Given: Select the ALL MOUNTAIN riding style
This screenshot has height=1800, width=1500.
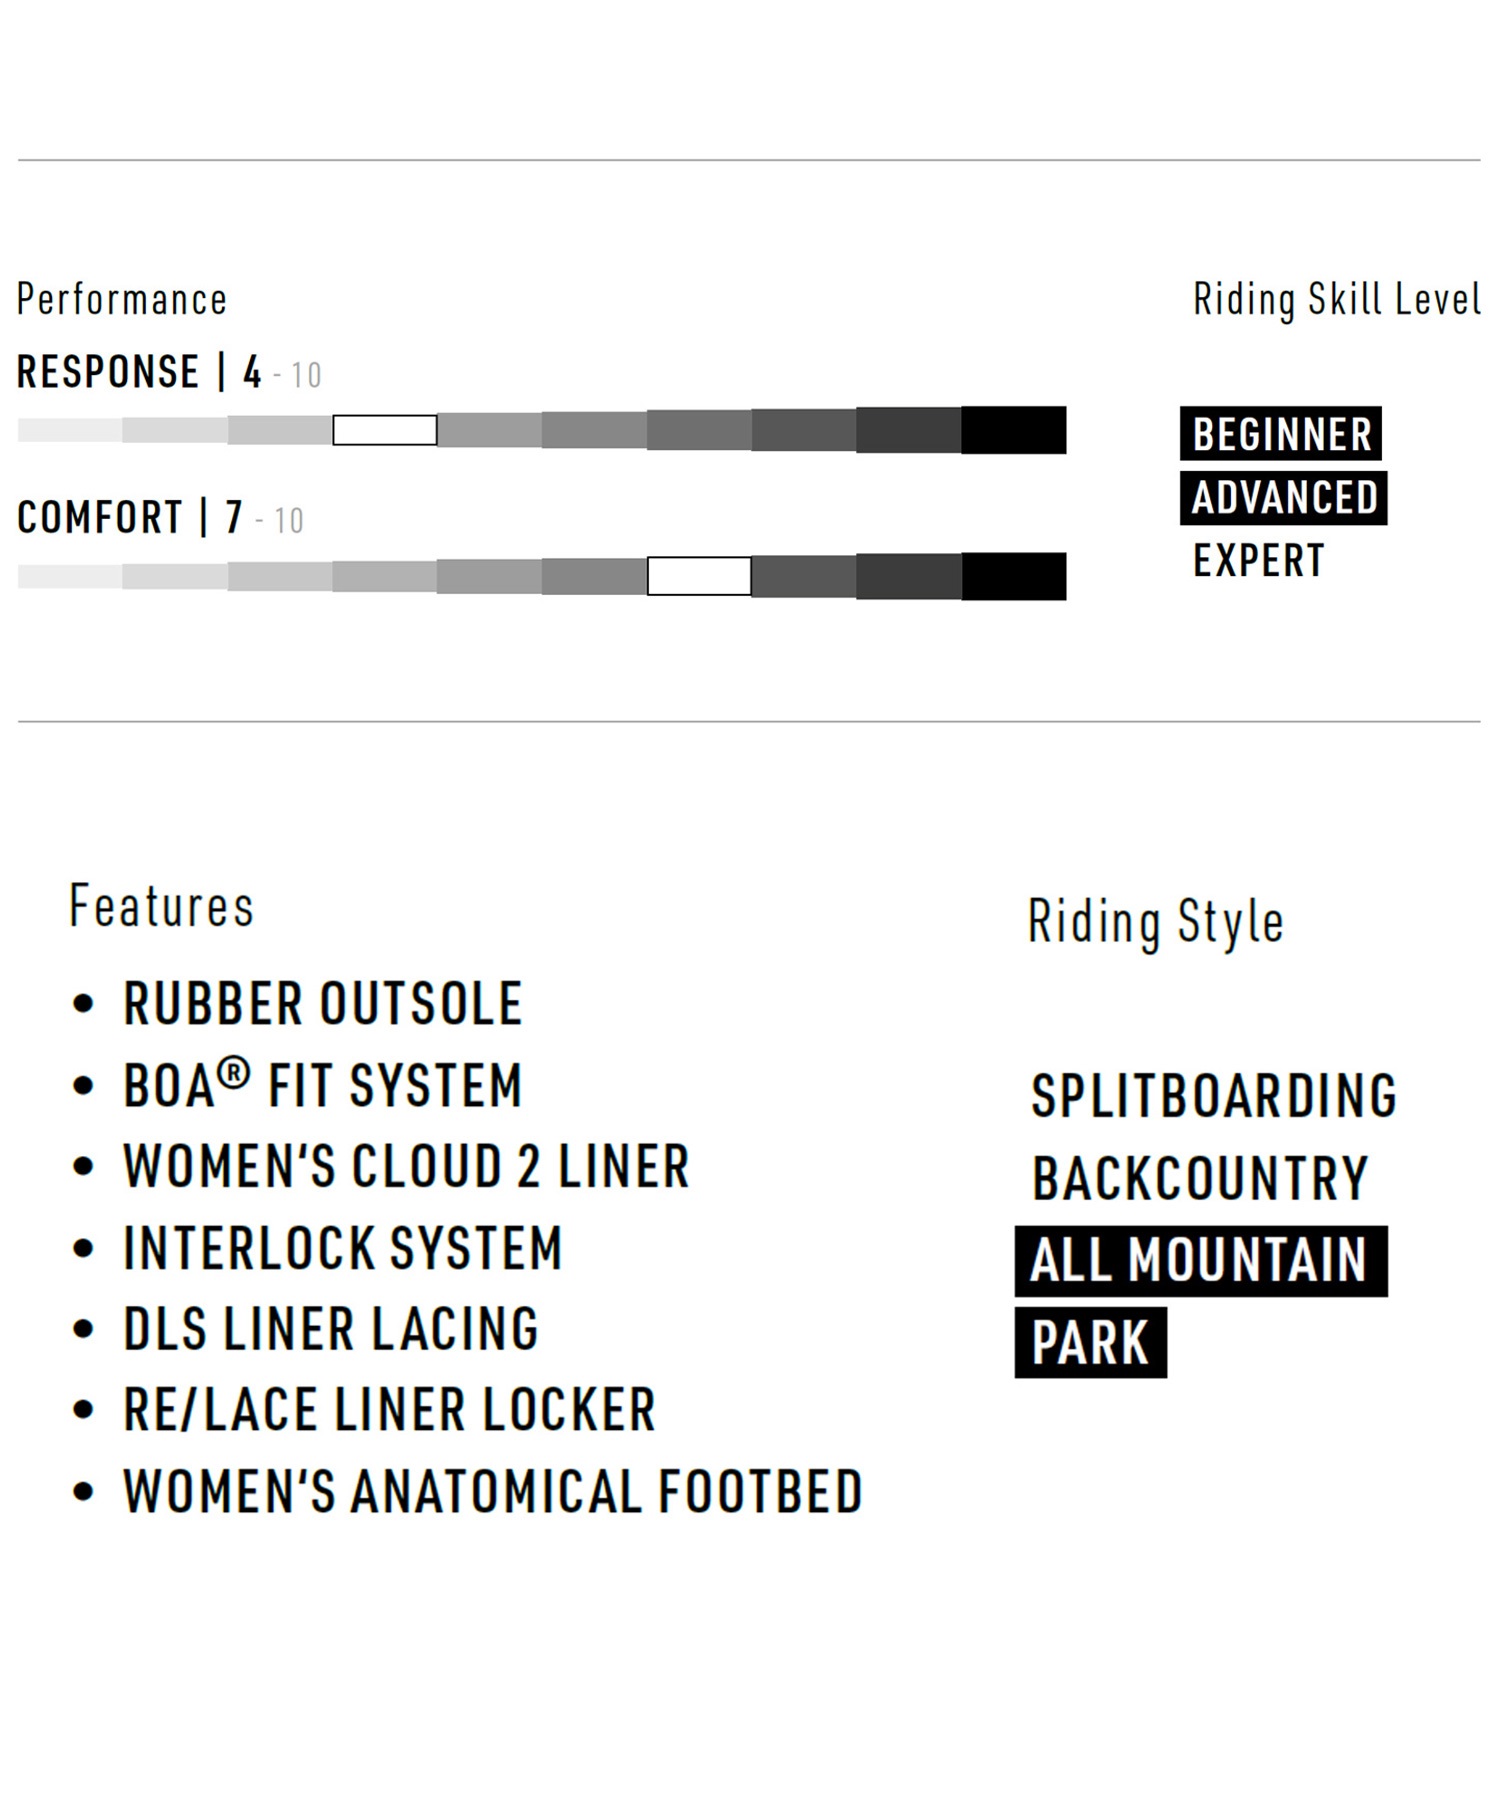Looking at the screenshot, I should [1201, 1261].
